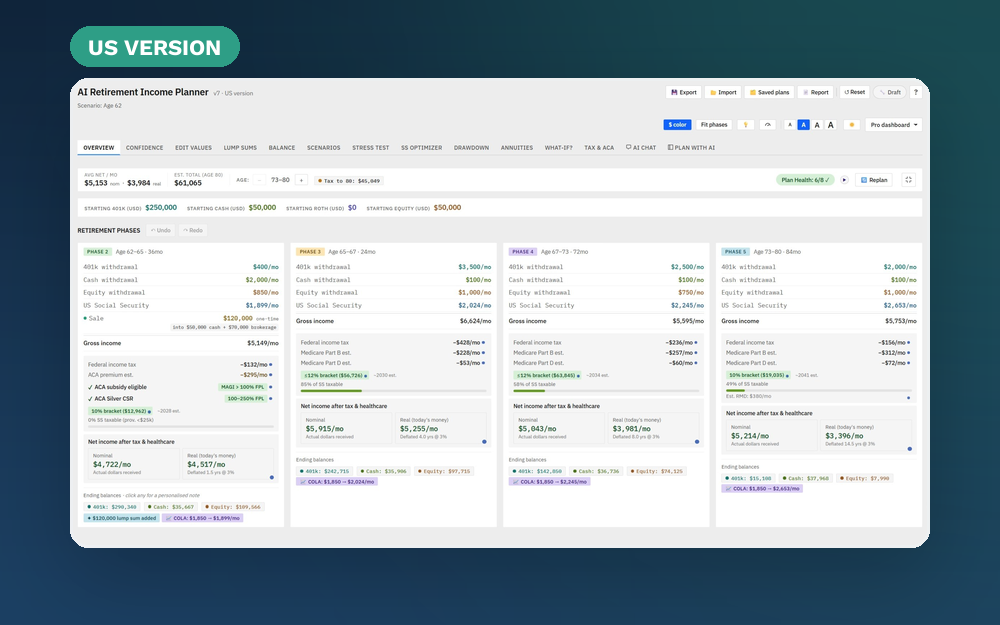Open the Drawdown tab

(471, 148)
